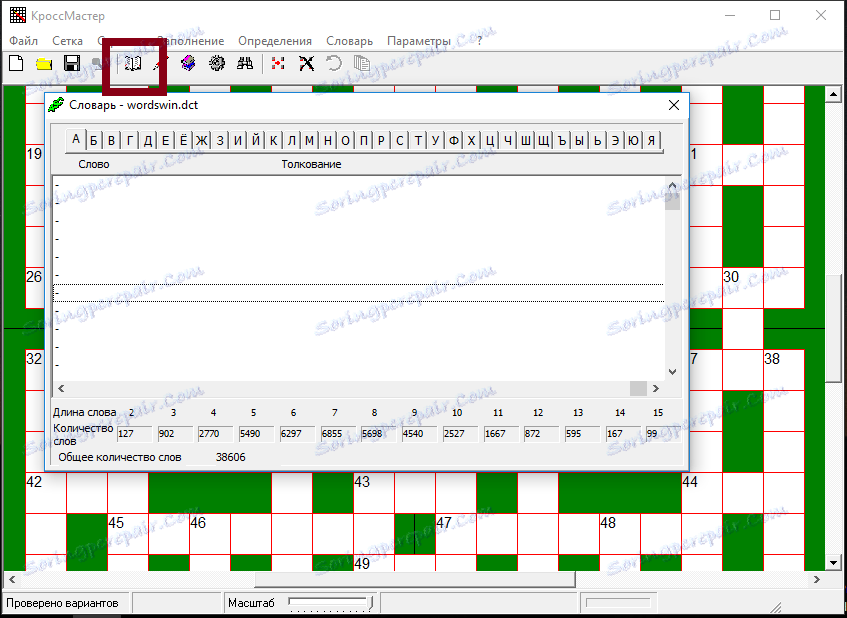Click the green icon in Словарь dialog title
This screenshot has width=847, height=618.
click(x=56, y=105)
